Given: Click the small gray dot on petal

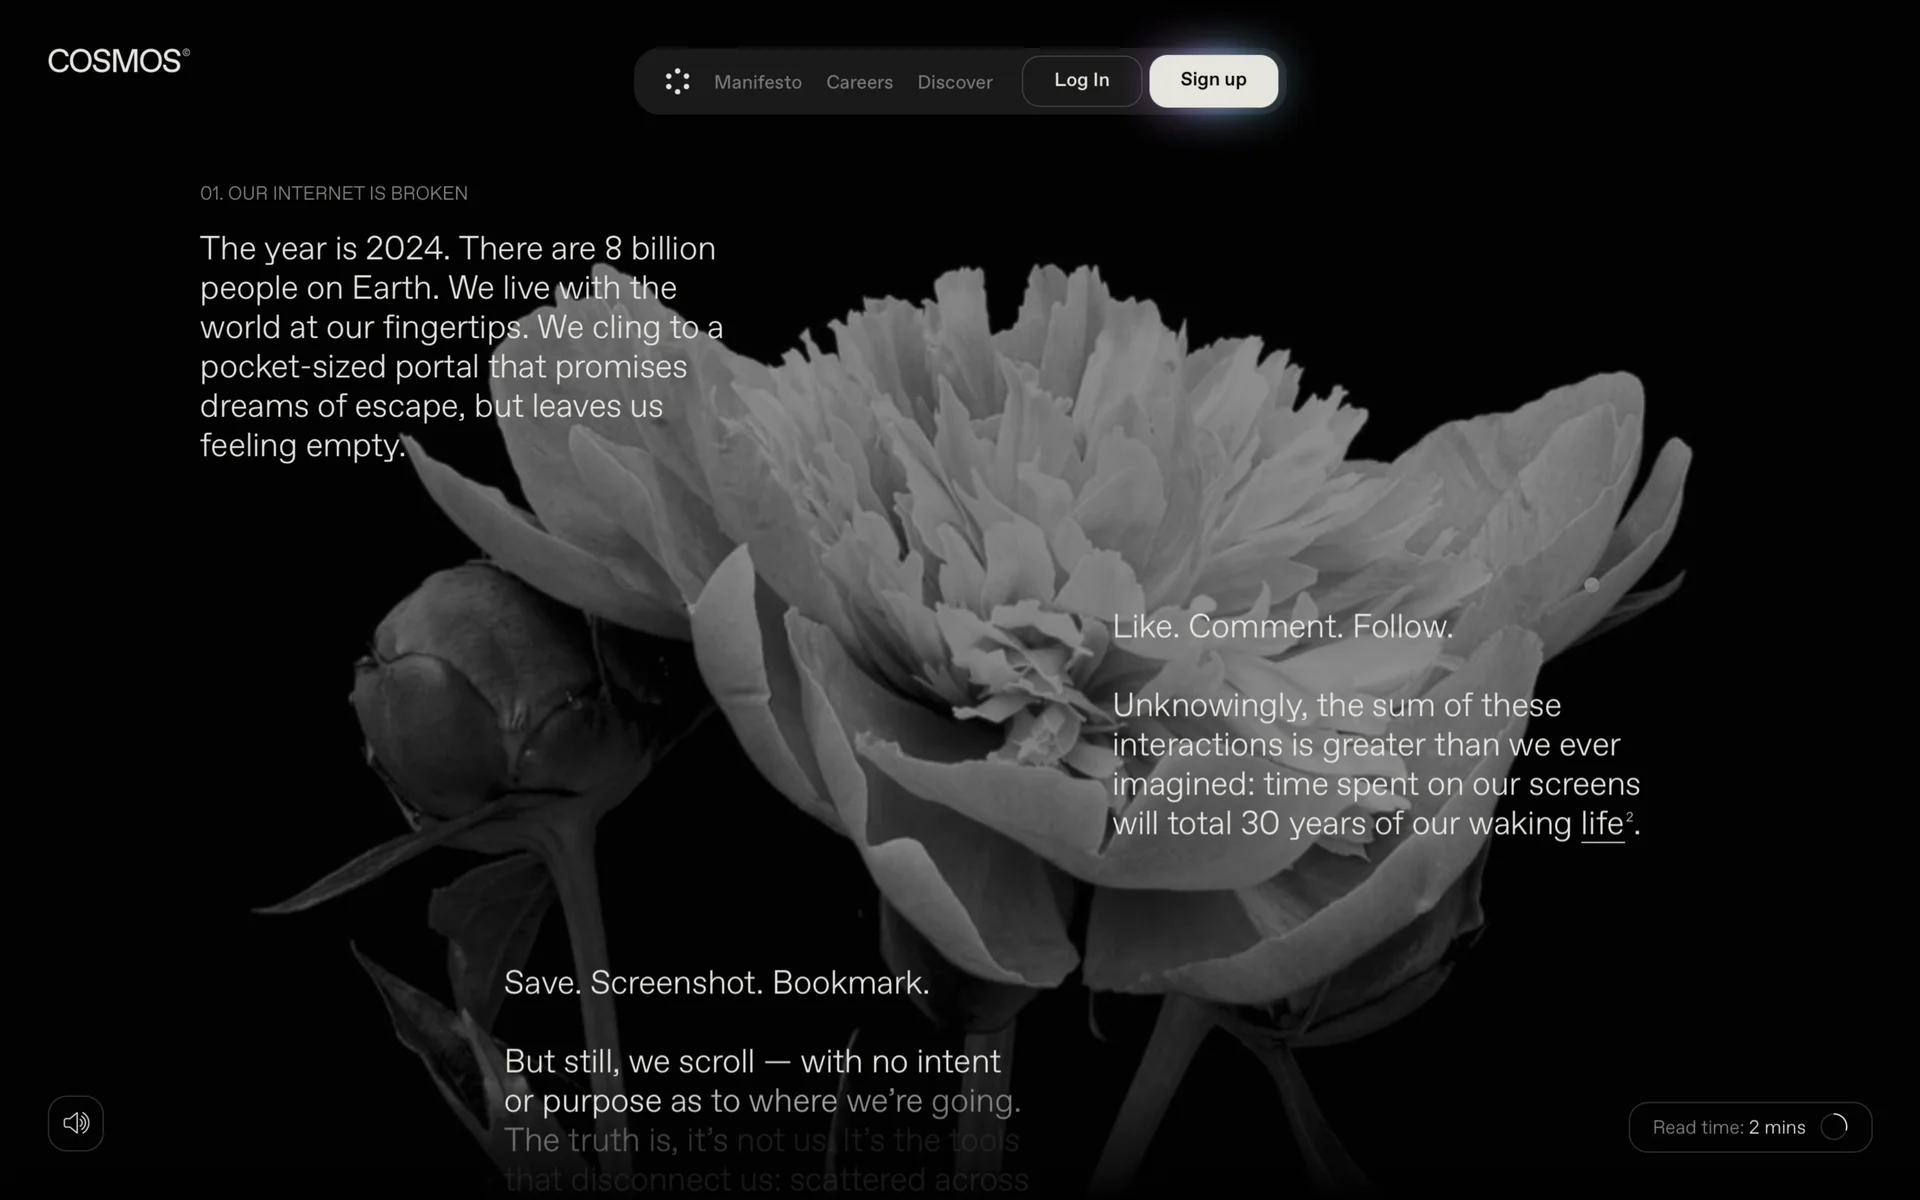Looking at the screenshot, I should [1591, 585].
